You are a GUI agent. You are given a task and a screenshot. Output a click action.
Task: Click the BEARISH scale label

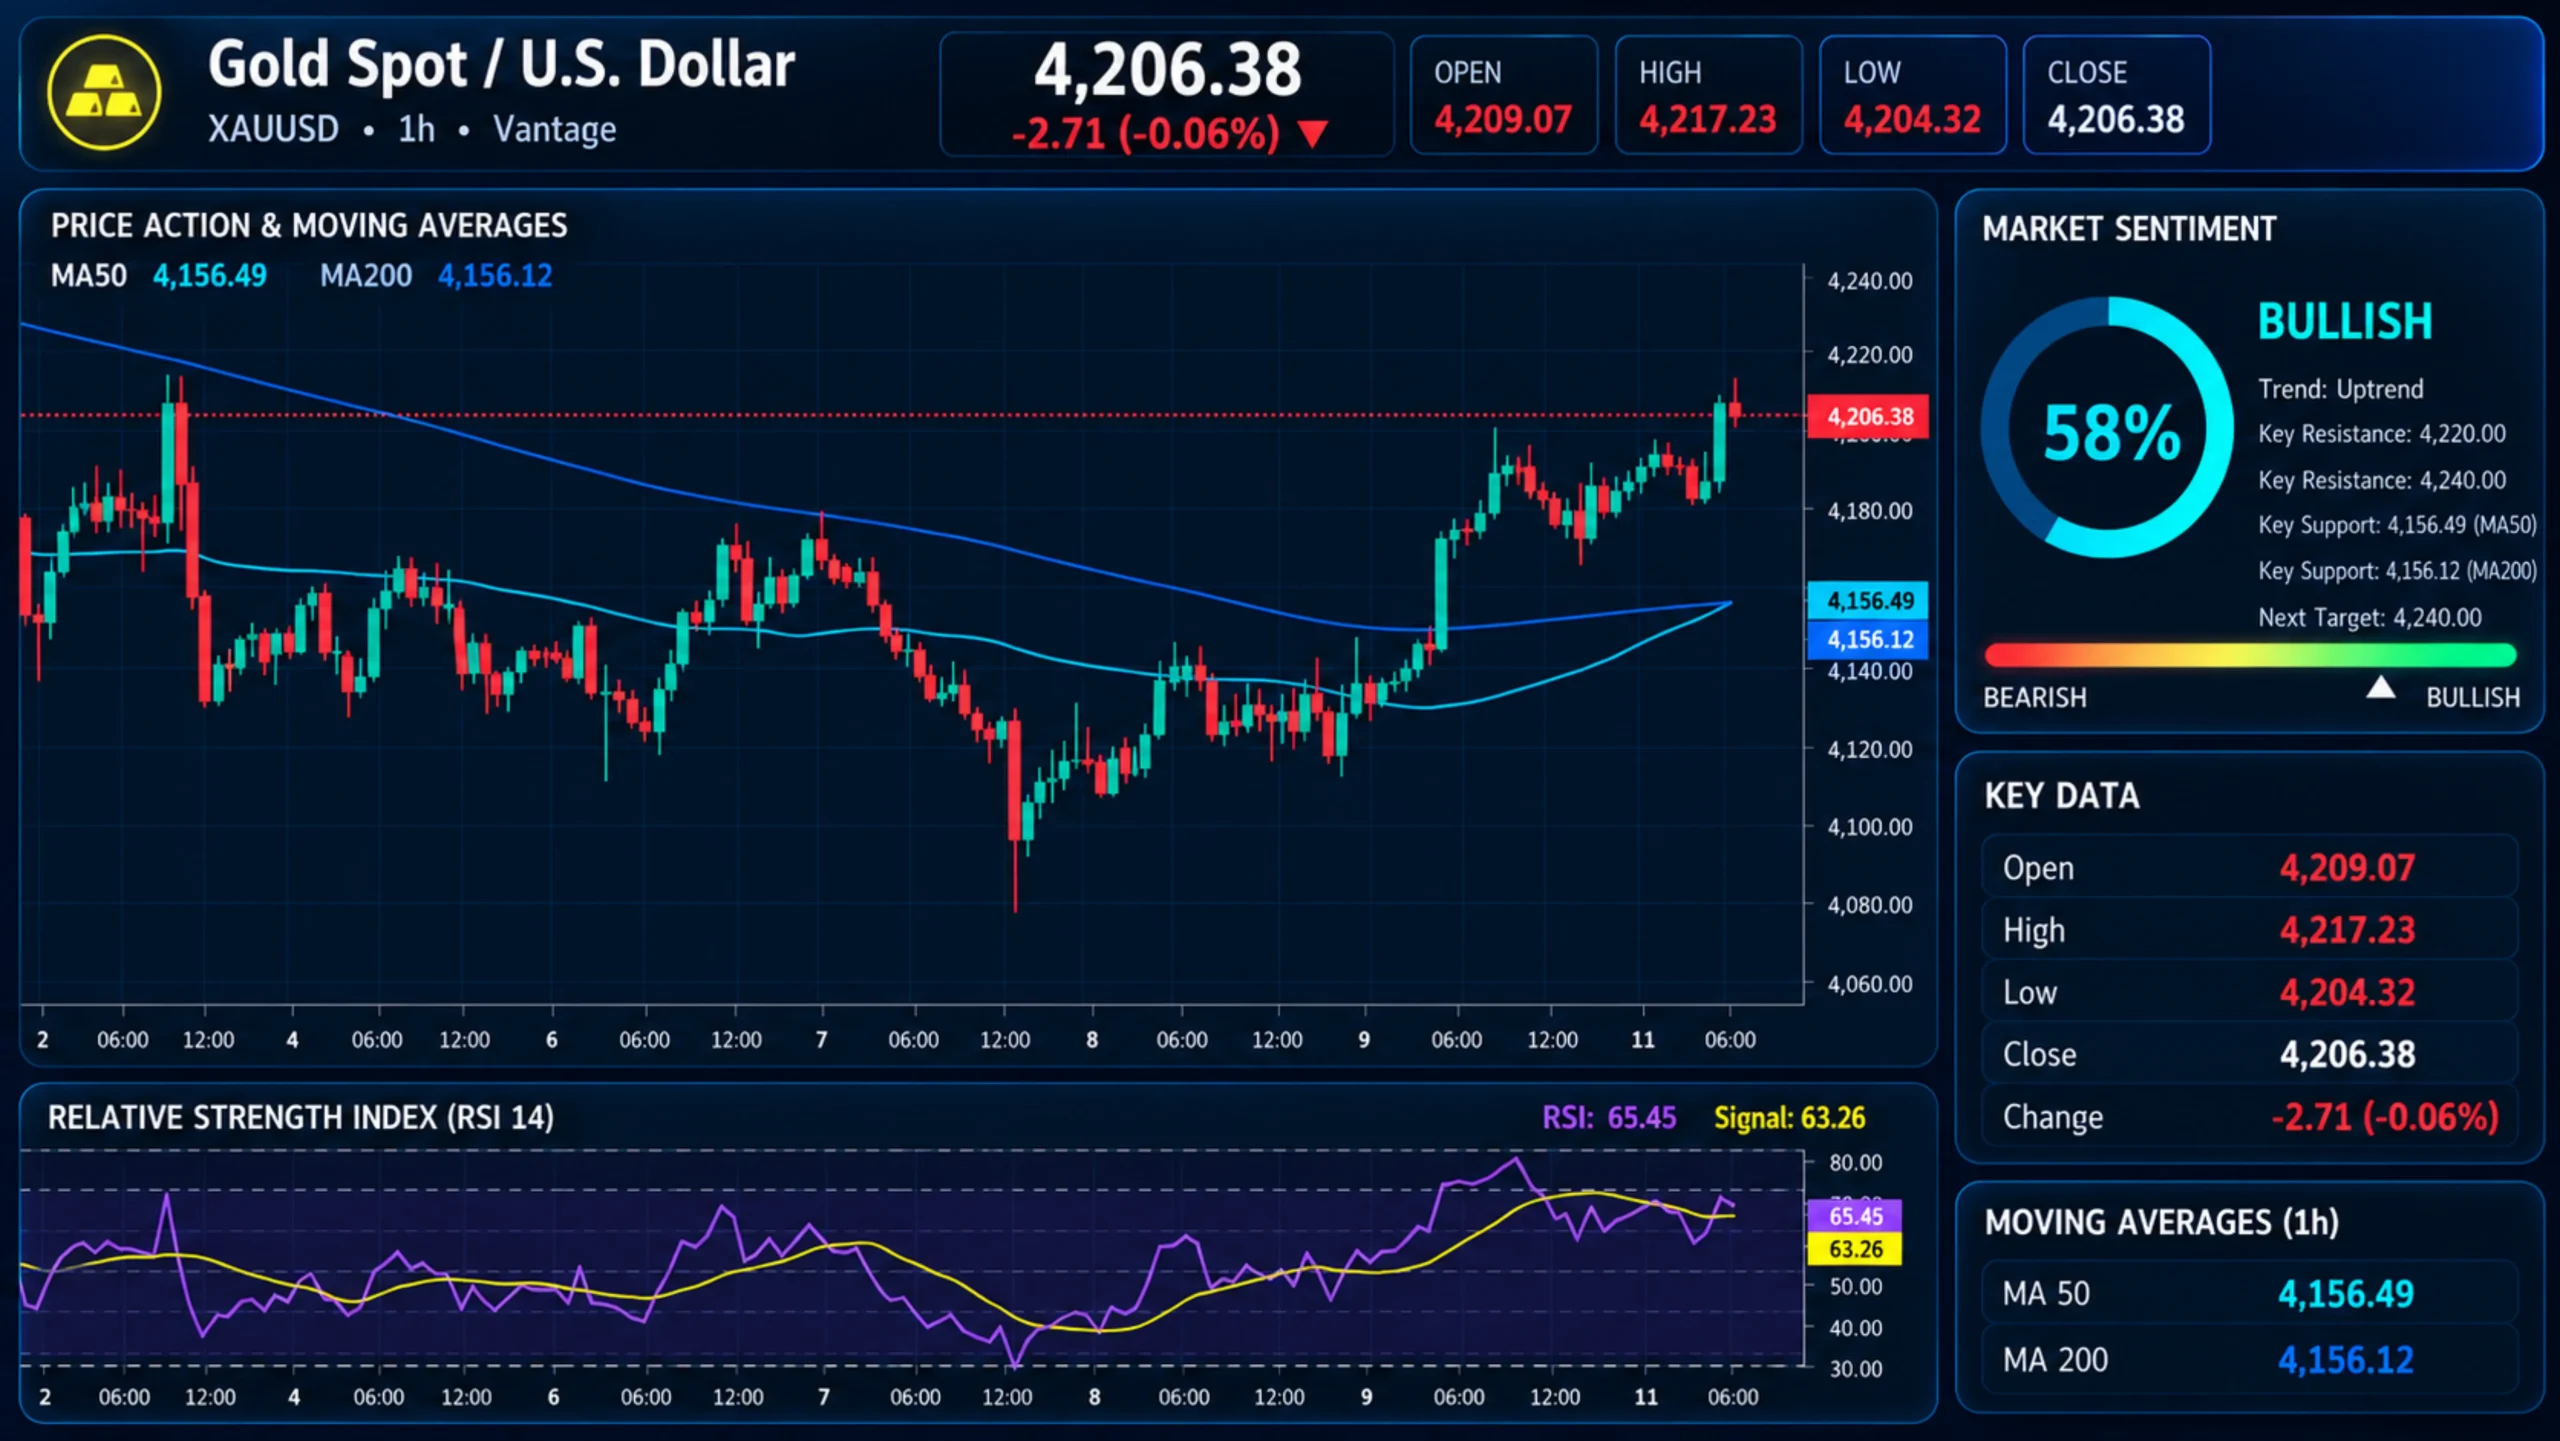coord(2034,697)
